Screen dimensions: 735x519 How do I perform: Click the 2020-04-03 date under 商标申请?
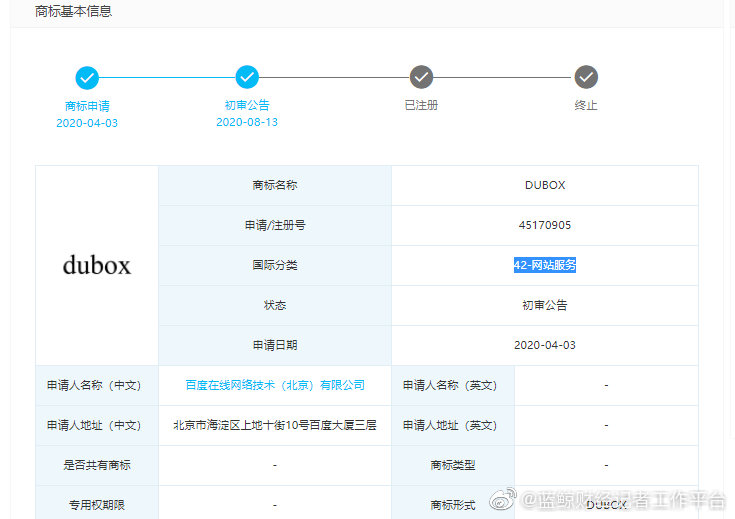click(x=87, y=123)
